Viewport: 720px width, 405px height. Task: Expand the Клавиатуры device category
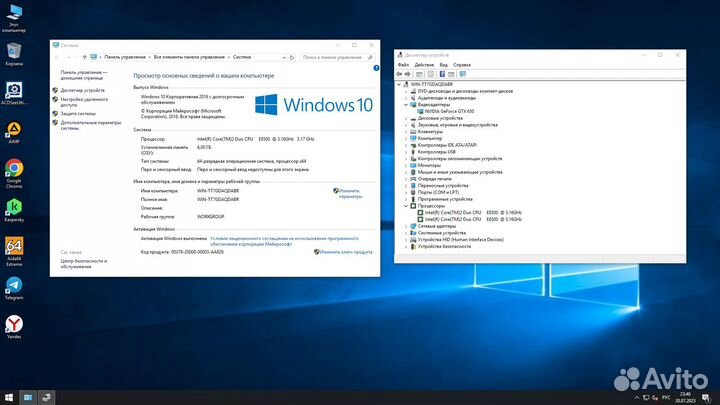[x=406, y=131]
